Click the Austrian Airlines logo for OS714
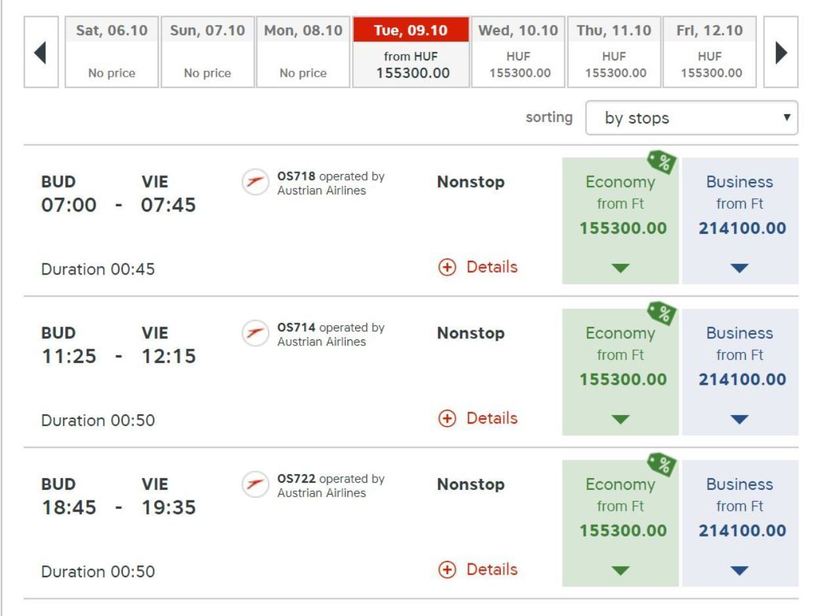 pyautogui.click(x=256, y=333)
